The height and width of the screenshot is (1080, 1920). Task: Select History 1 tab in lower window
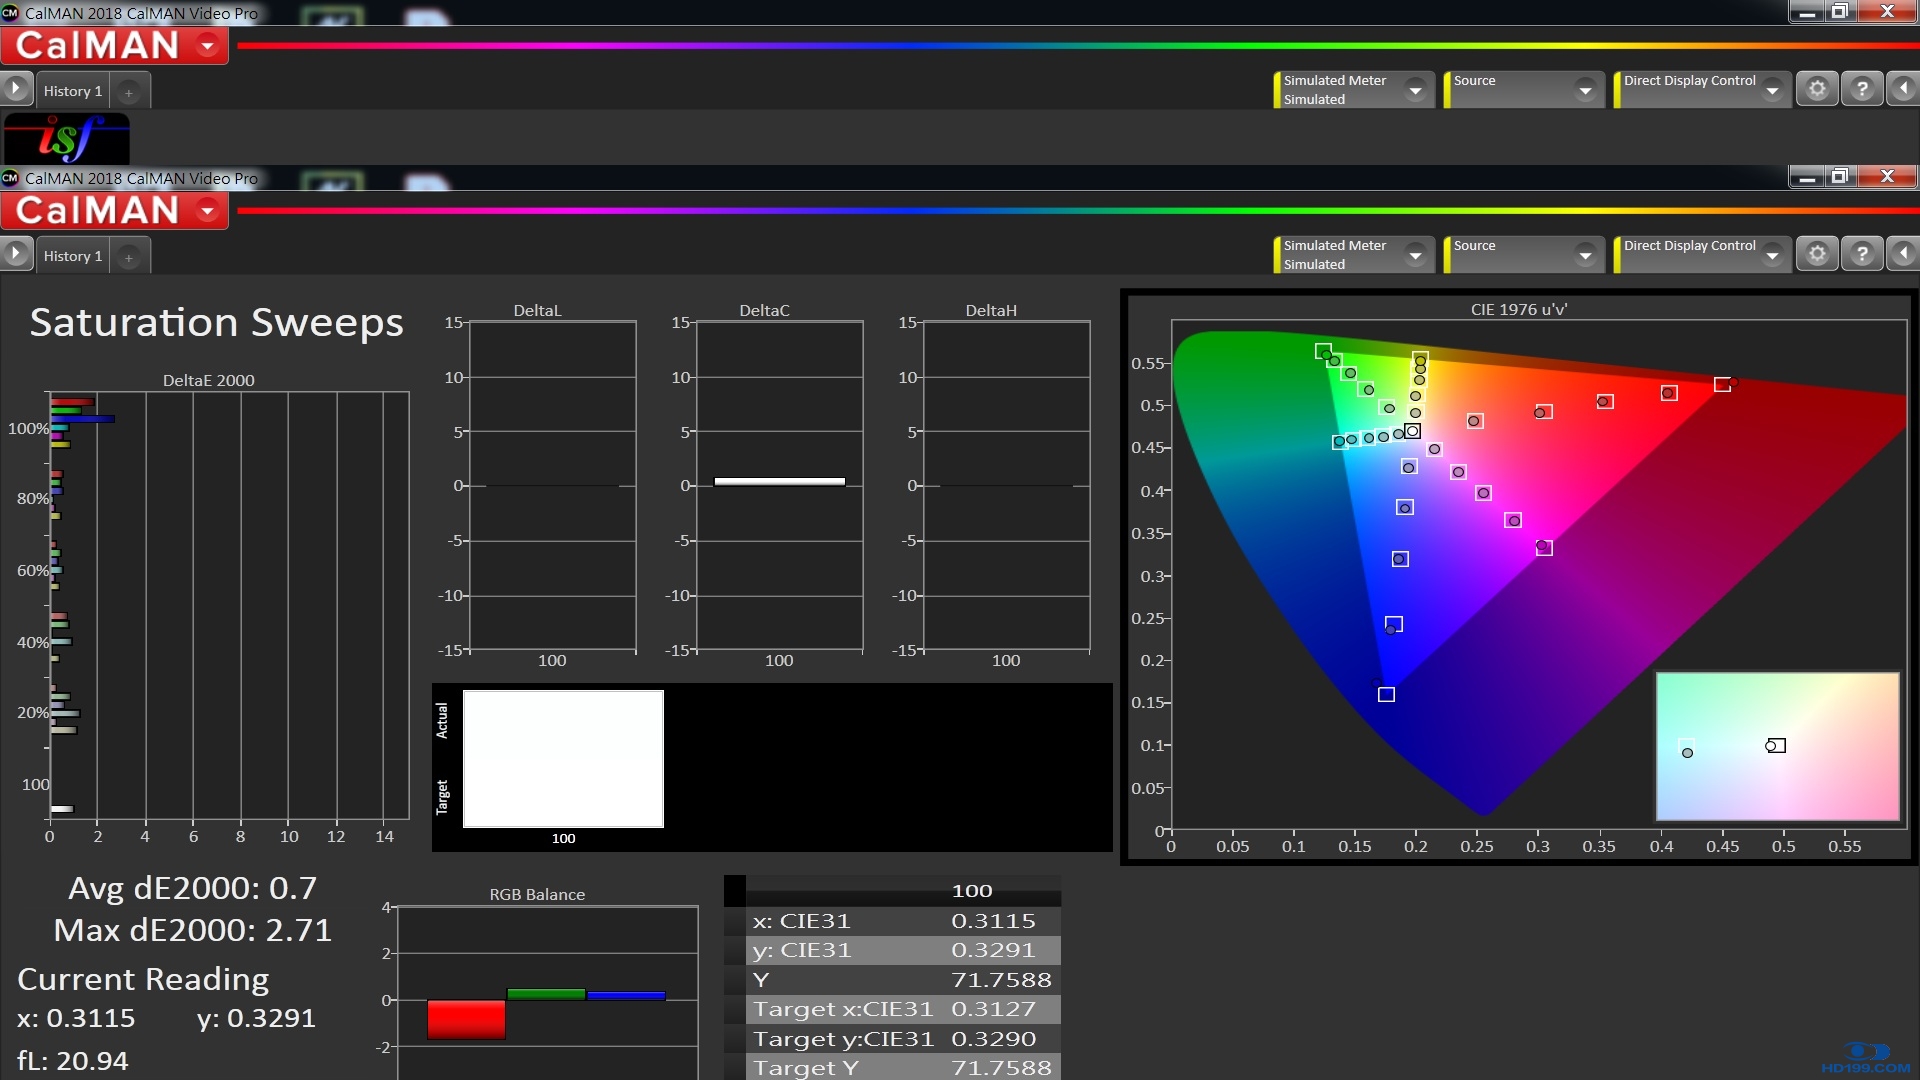(73, 256)
